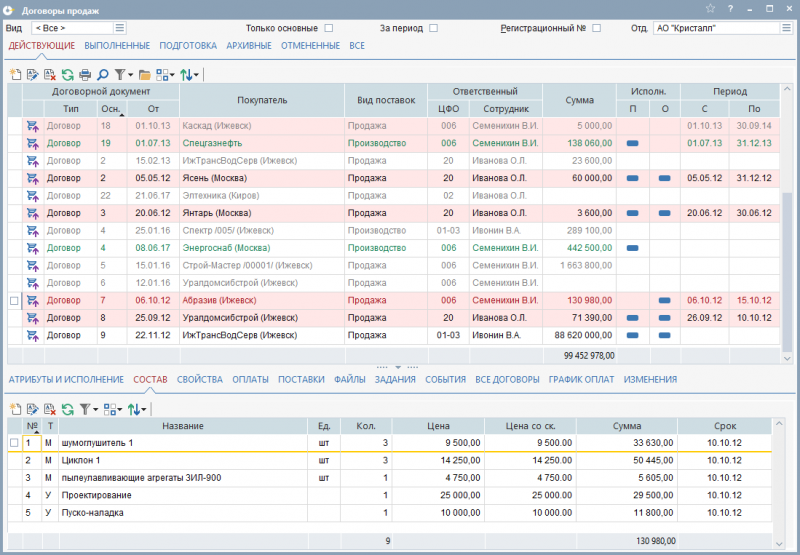The width and height of the screenshot is (800, 555).
Task: Open the 'ОПЛАТЫ' tab
Action: coord(250,380)
